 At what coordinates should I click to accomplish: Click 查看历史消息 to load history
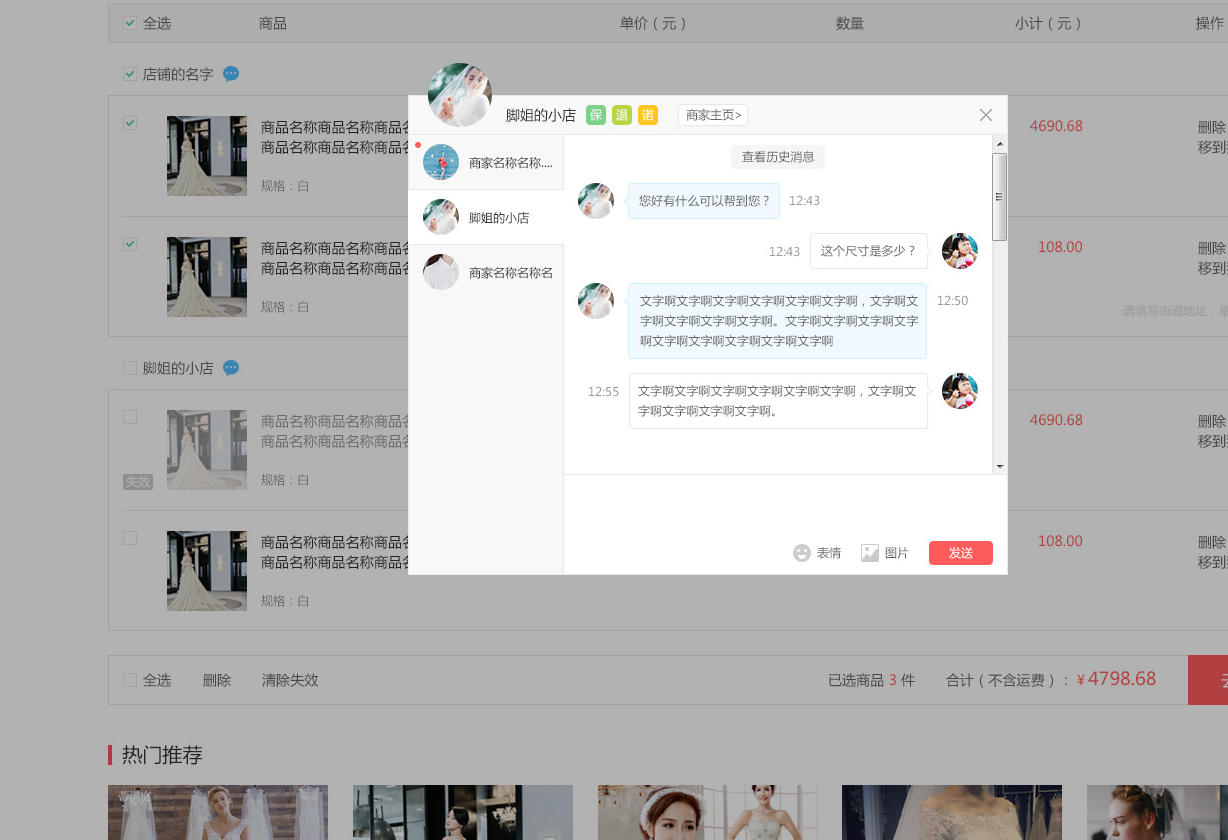tap(778, 157)
